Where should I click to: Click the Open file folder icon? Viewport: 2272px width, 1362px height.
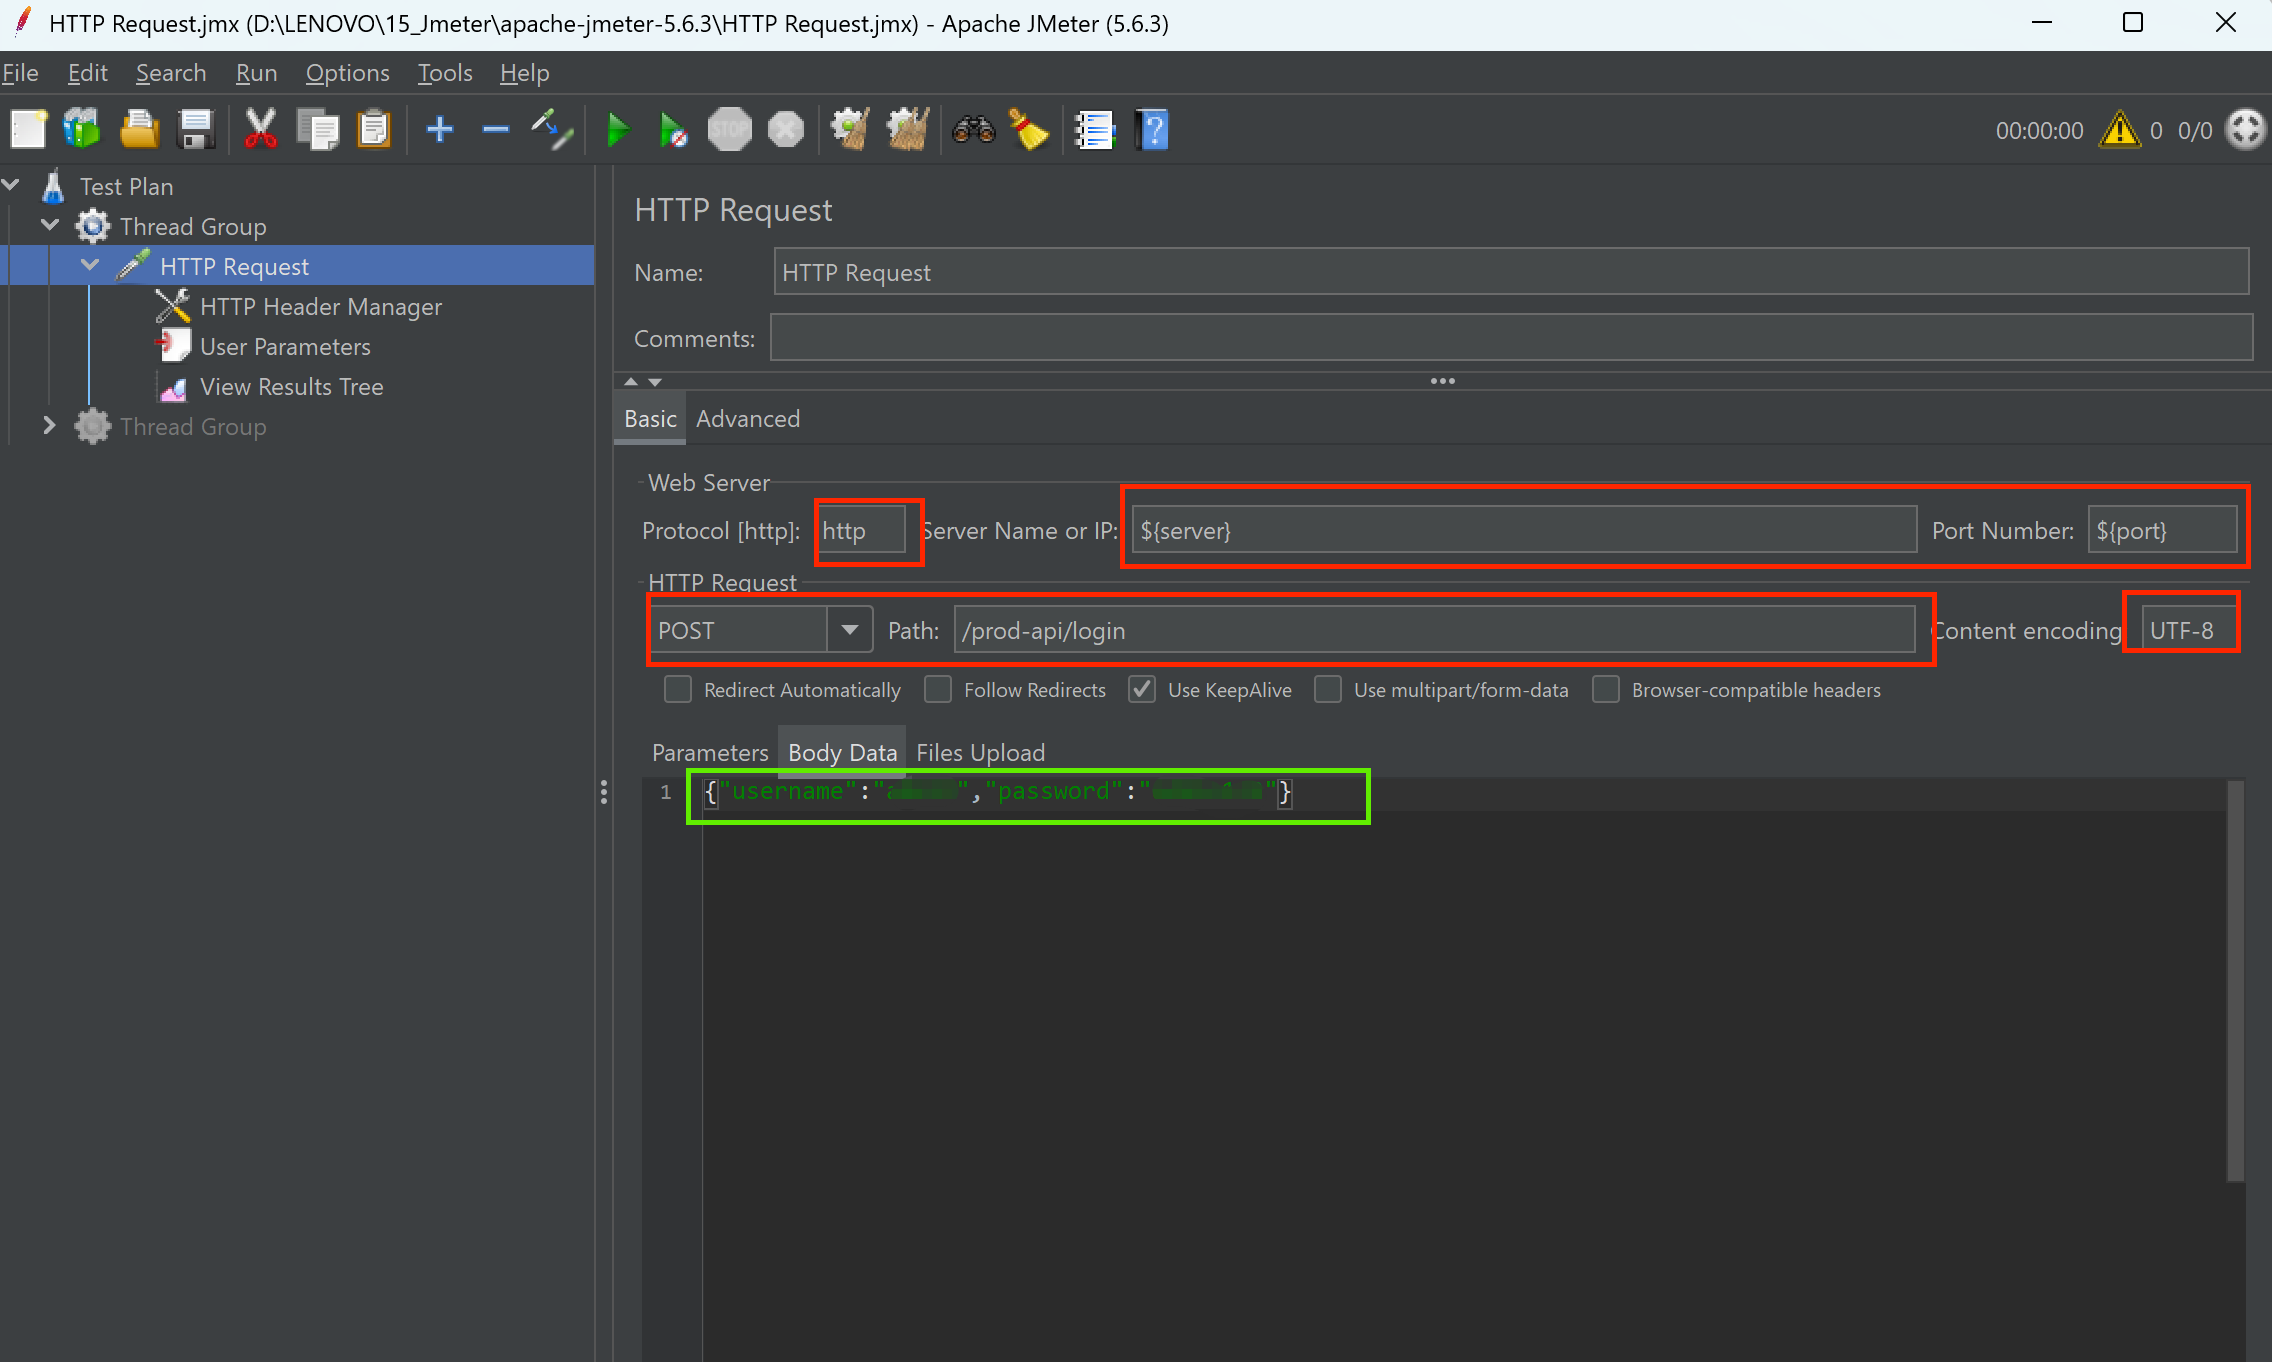tap(139, 130)
